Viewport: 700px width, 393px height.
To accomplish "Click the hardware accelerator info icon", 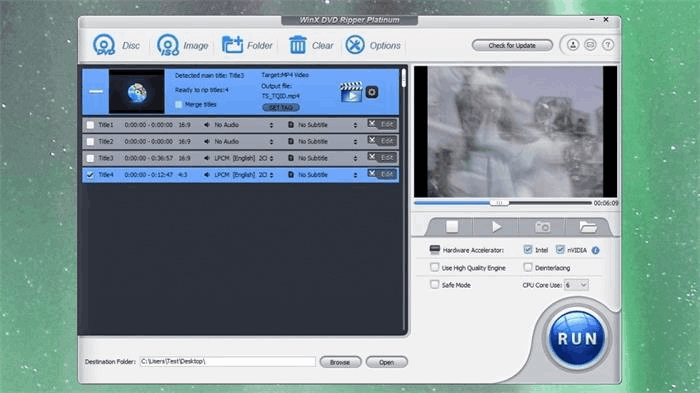I will pos(596,251).
